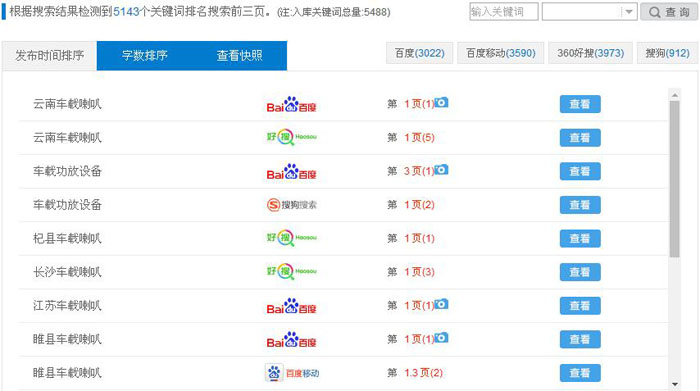Click Sogou search logo in 车载功放设备 row
The height and width of the screenshot is (391, 700).
coord(292,205)
